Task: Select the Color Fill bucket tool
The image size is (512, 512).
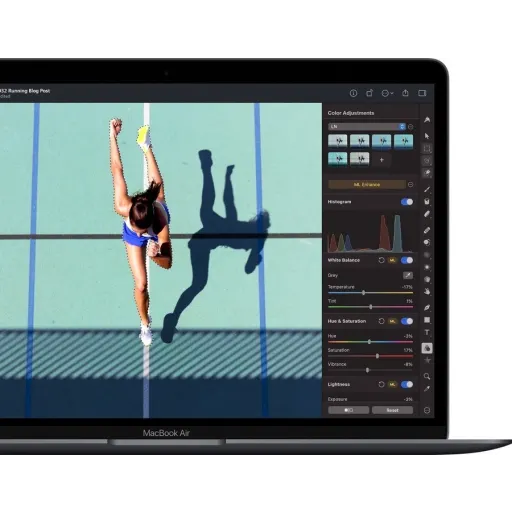Action: click(x=427, y=201)
